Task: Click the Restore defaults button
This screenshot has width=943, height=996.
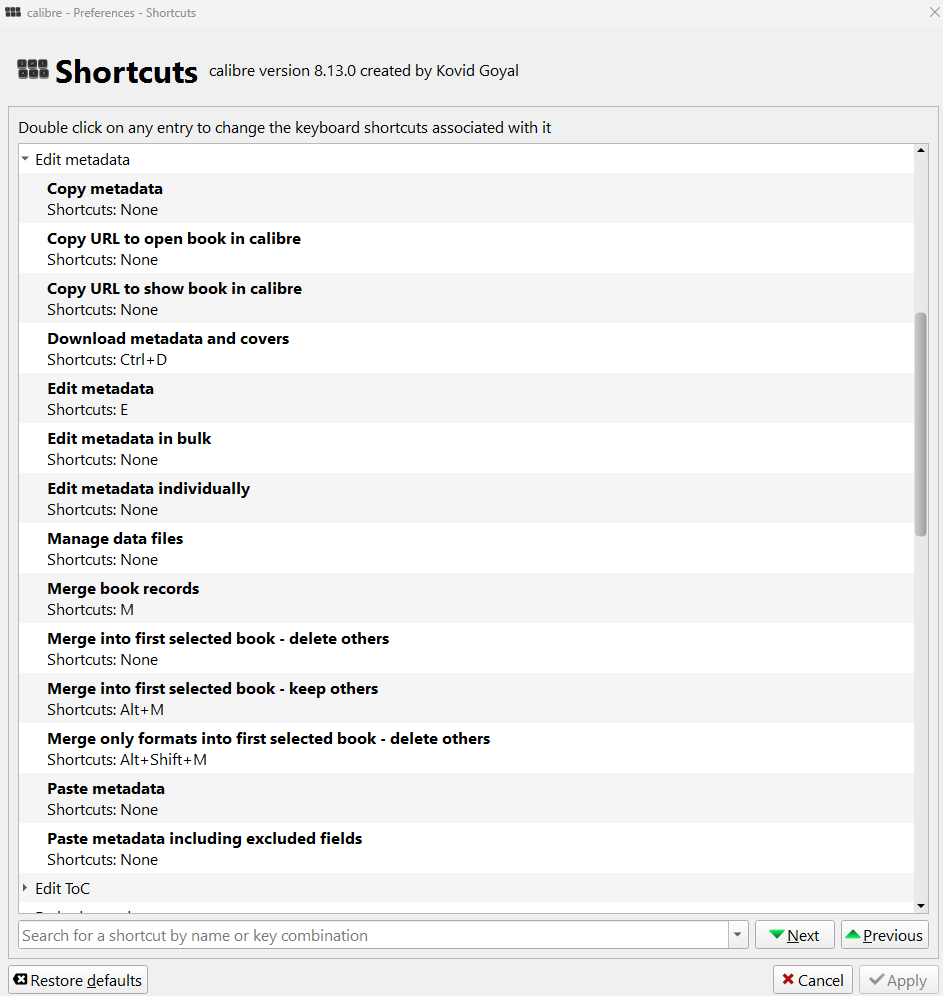Action: click(78, 980)
